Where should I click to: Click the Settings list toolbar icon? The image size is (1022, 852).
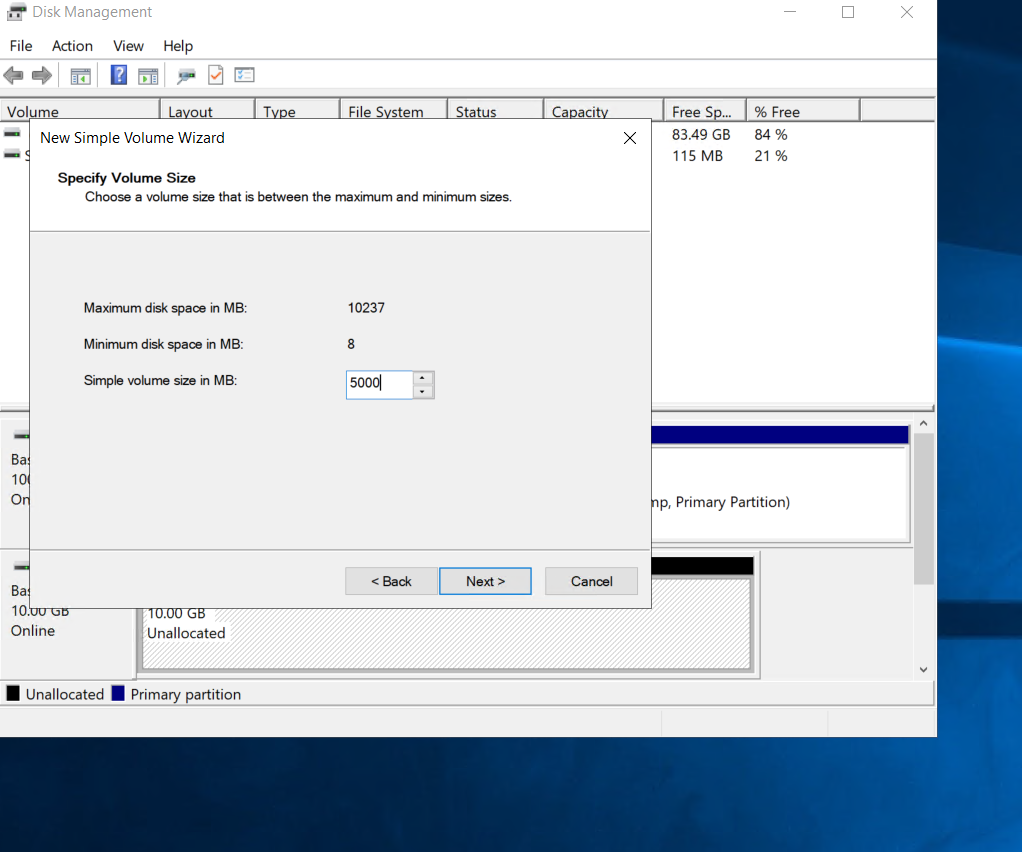[244, 76]
